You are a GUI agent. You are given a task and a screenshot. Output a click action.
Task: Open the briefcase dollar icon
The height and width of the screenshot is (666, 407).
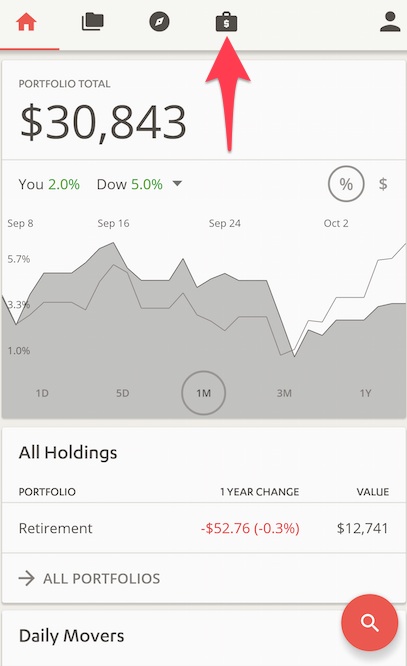[x=226, y=22]
